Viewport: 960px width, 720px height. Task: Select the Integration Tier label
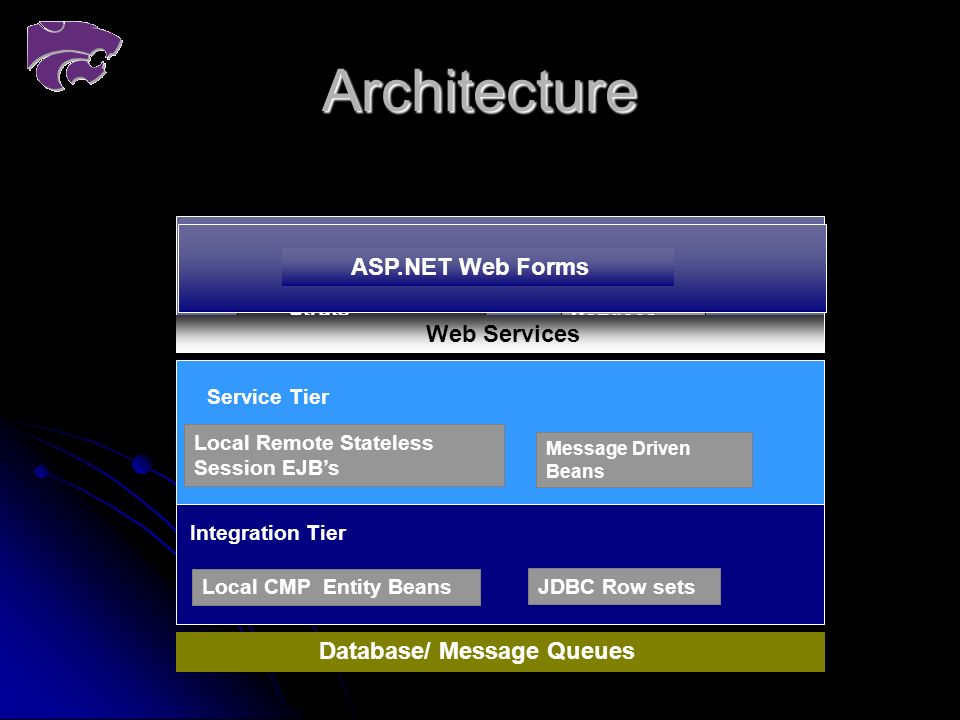(x=268, y=533)
